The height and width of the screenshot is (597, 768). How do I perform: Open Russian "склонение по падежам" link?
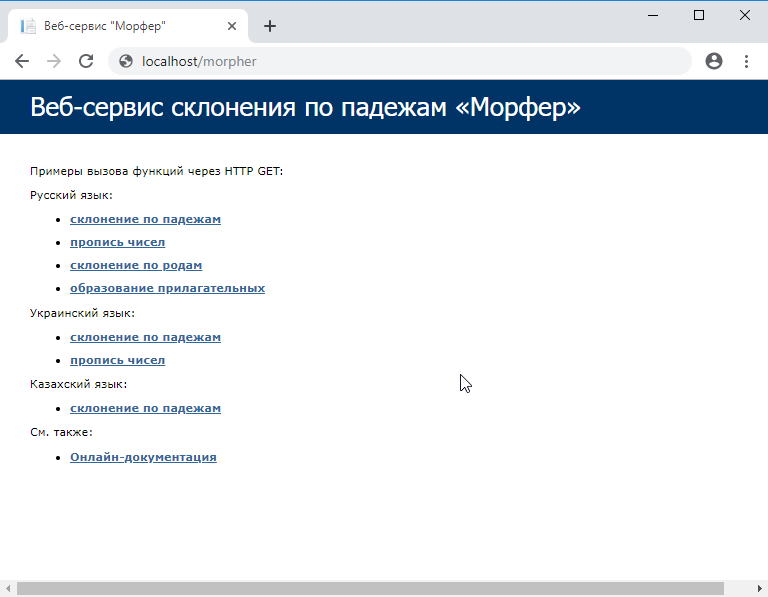point(145,219)
